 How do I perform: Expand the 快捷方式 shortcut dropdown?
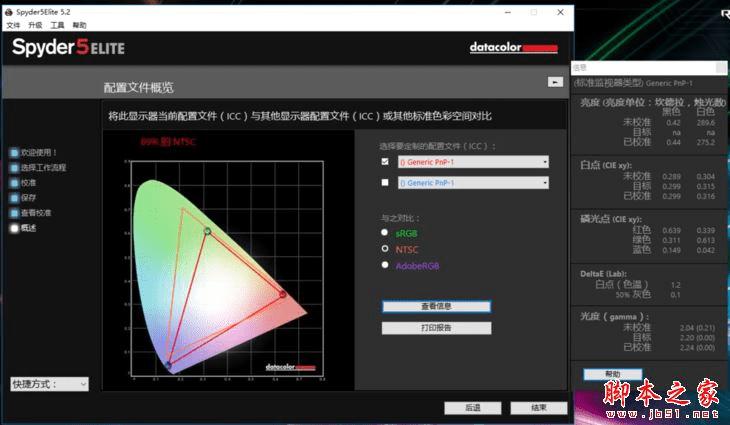pos(49,384)
